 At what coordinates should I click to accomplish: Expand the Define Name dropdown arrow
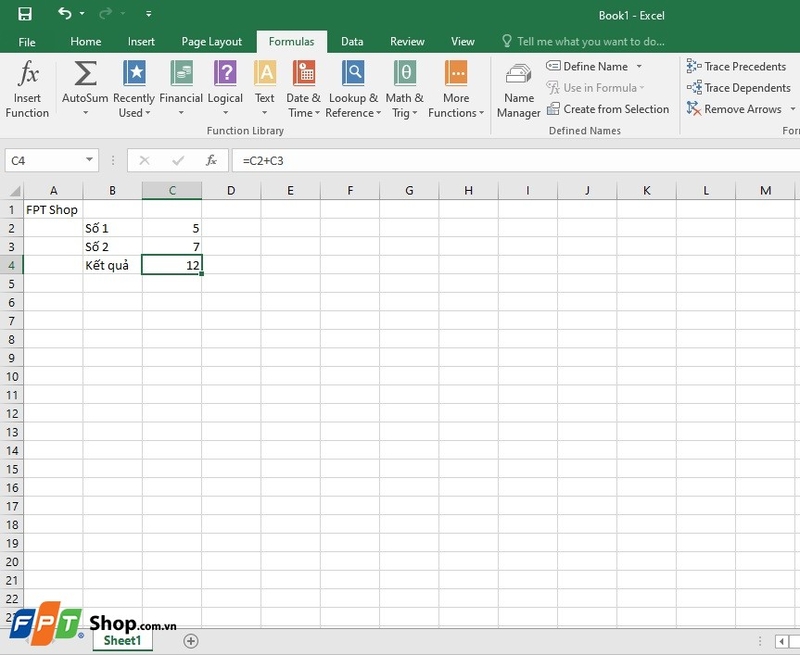coord(639,66)
